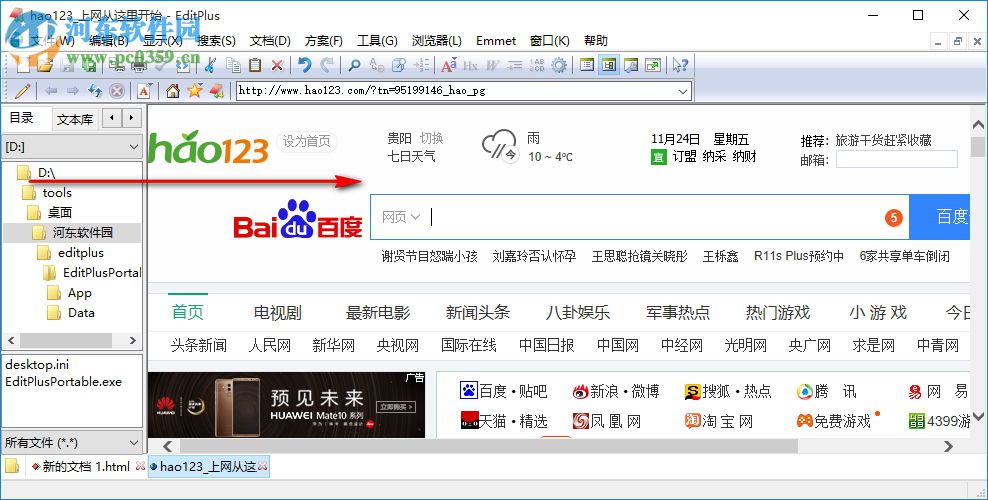Open the 工具(G) menu
Image resolution: width=988 pixels, height=500 pixels.
[377, 41]
